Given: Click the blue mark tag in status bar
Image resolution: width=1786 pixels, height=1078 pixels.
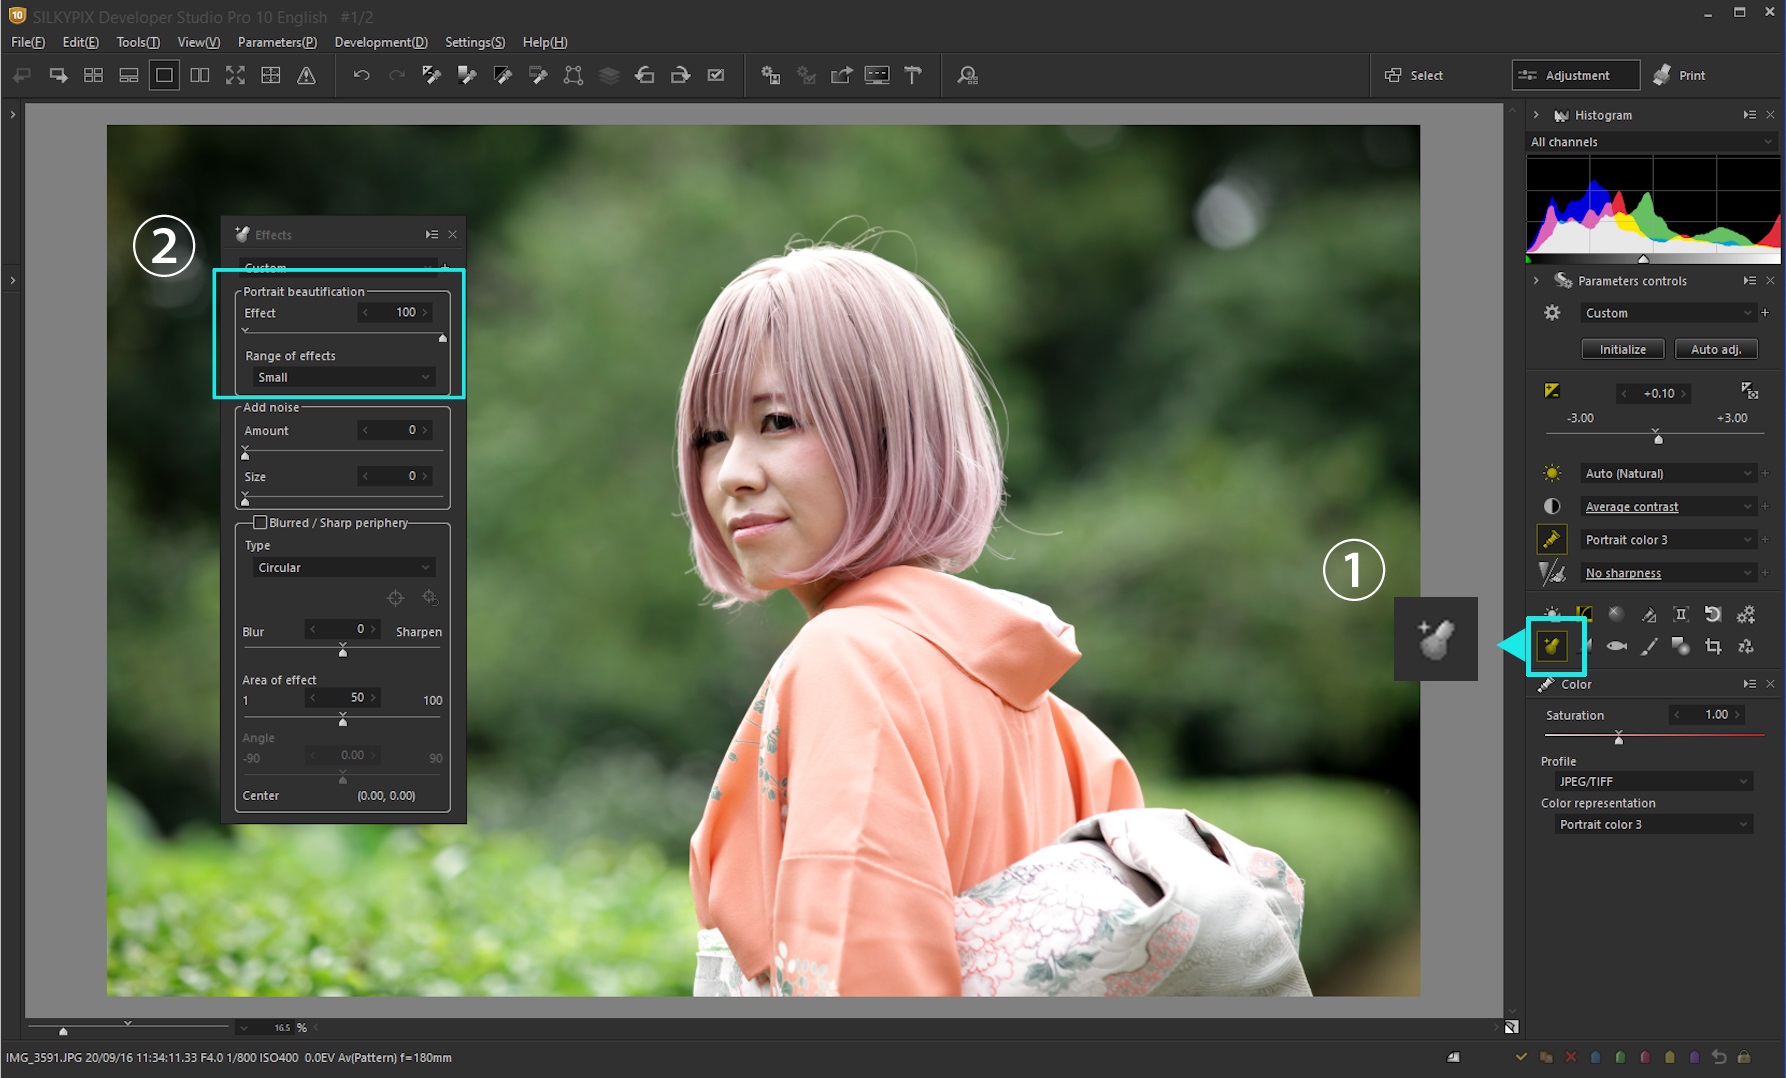Looking at the screenshot, I should (1596, 1057).
